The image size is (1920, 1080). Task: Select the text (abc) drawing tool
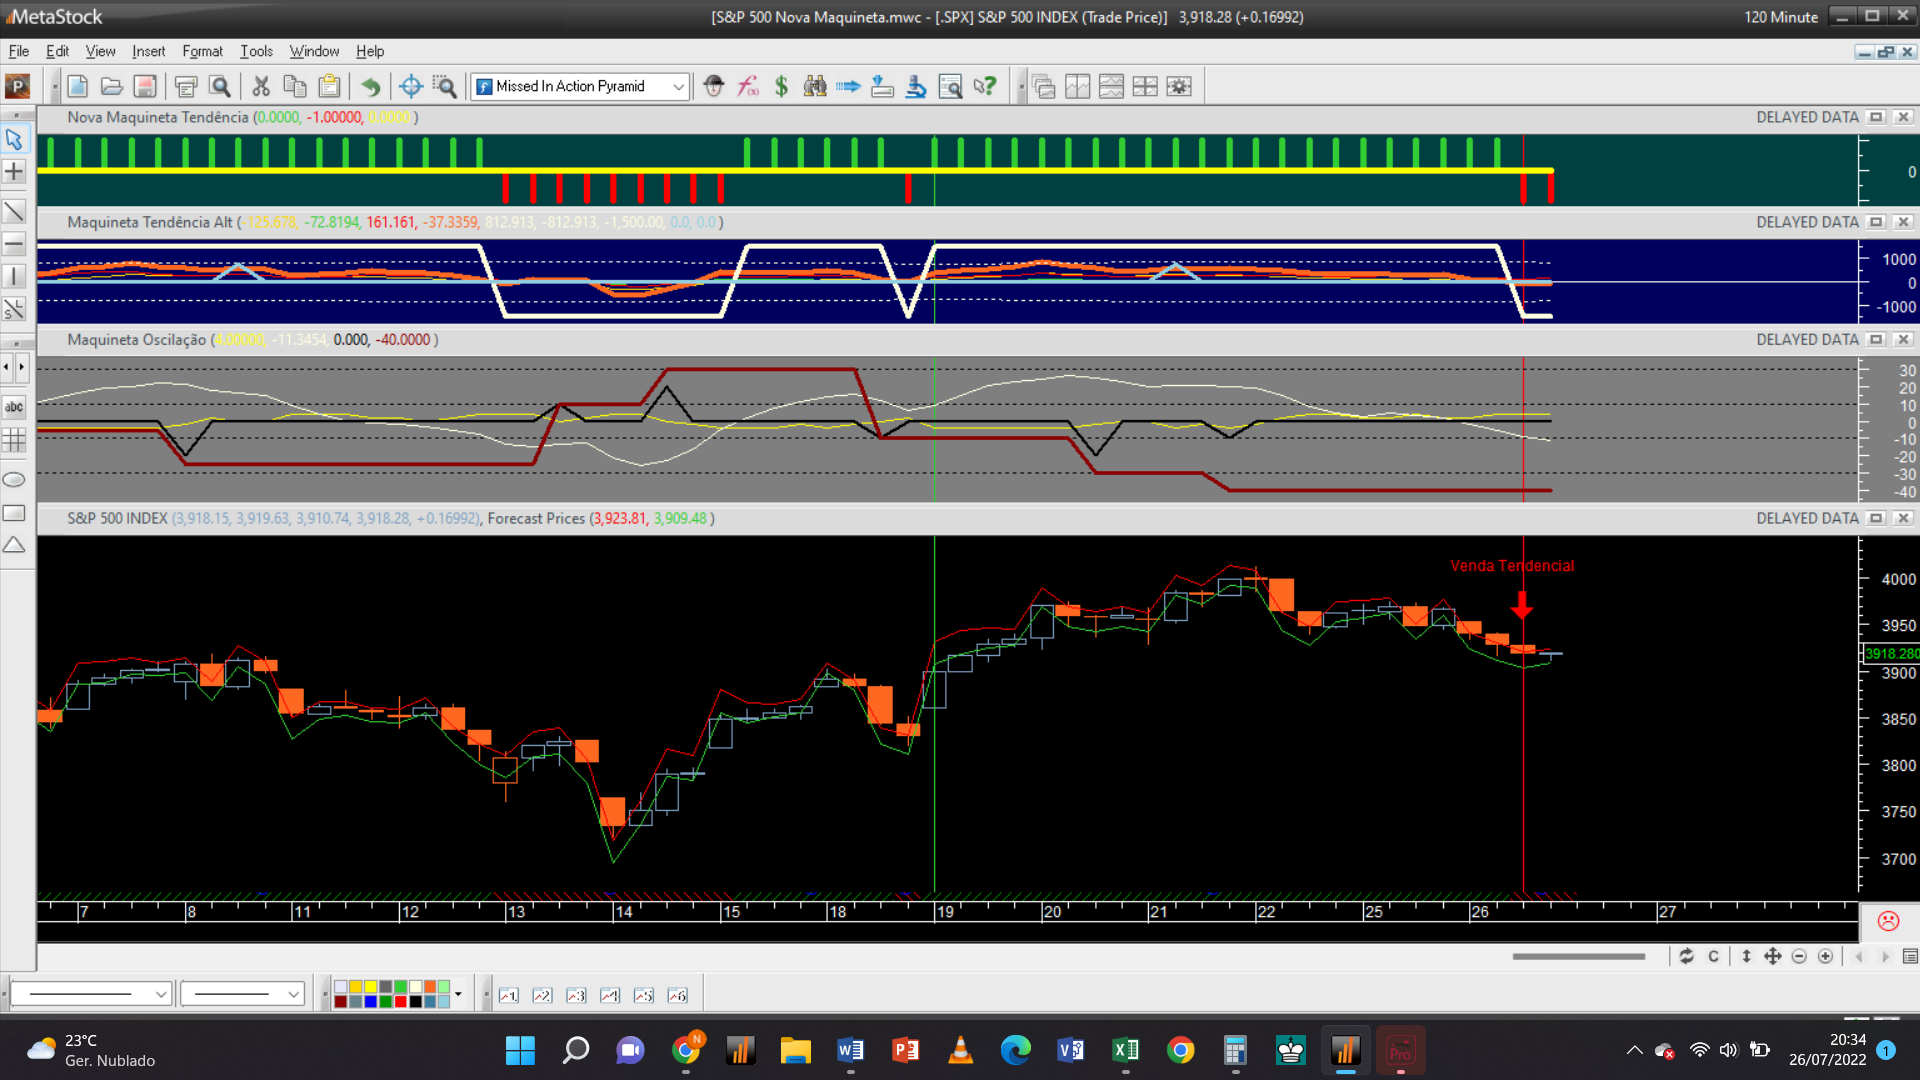[x=14, y=407]
